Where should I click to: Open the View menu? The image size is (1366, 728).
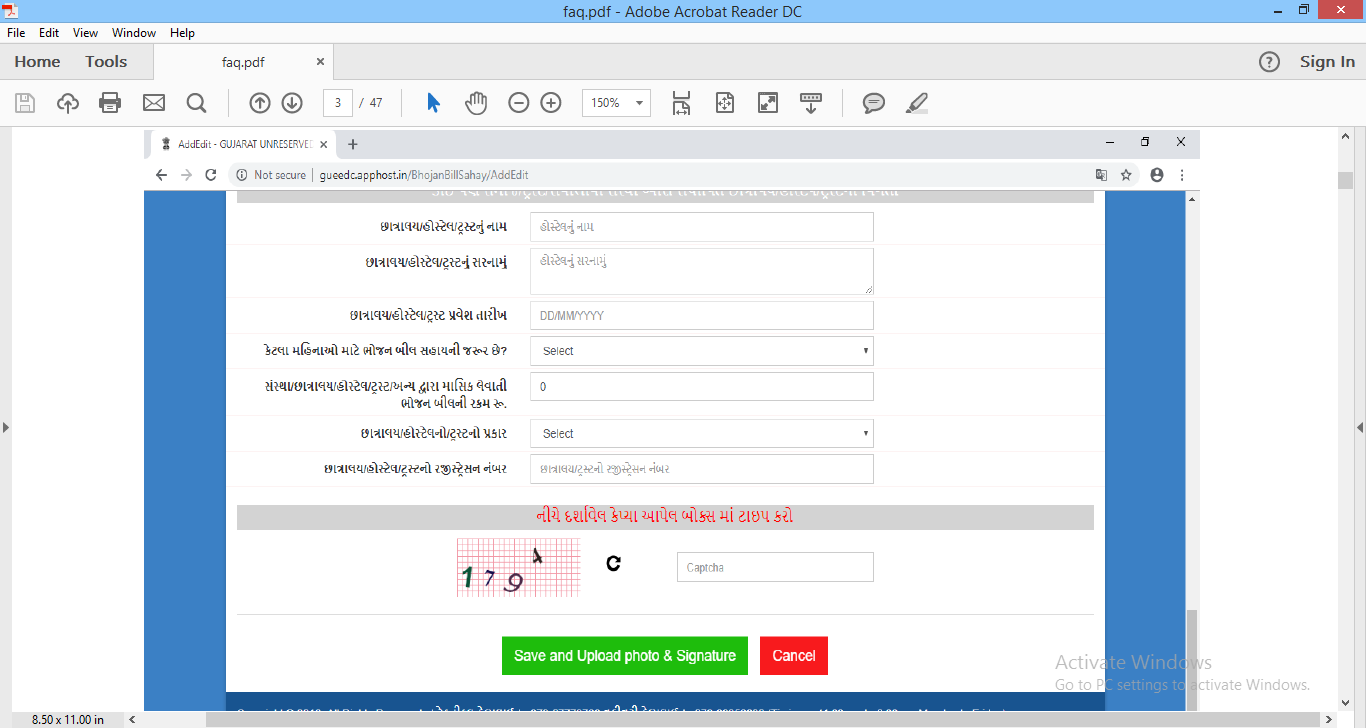[x=84, y=32]
